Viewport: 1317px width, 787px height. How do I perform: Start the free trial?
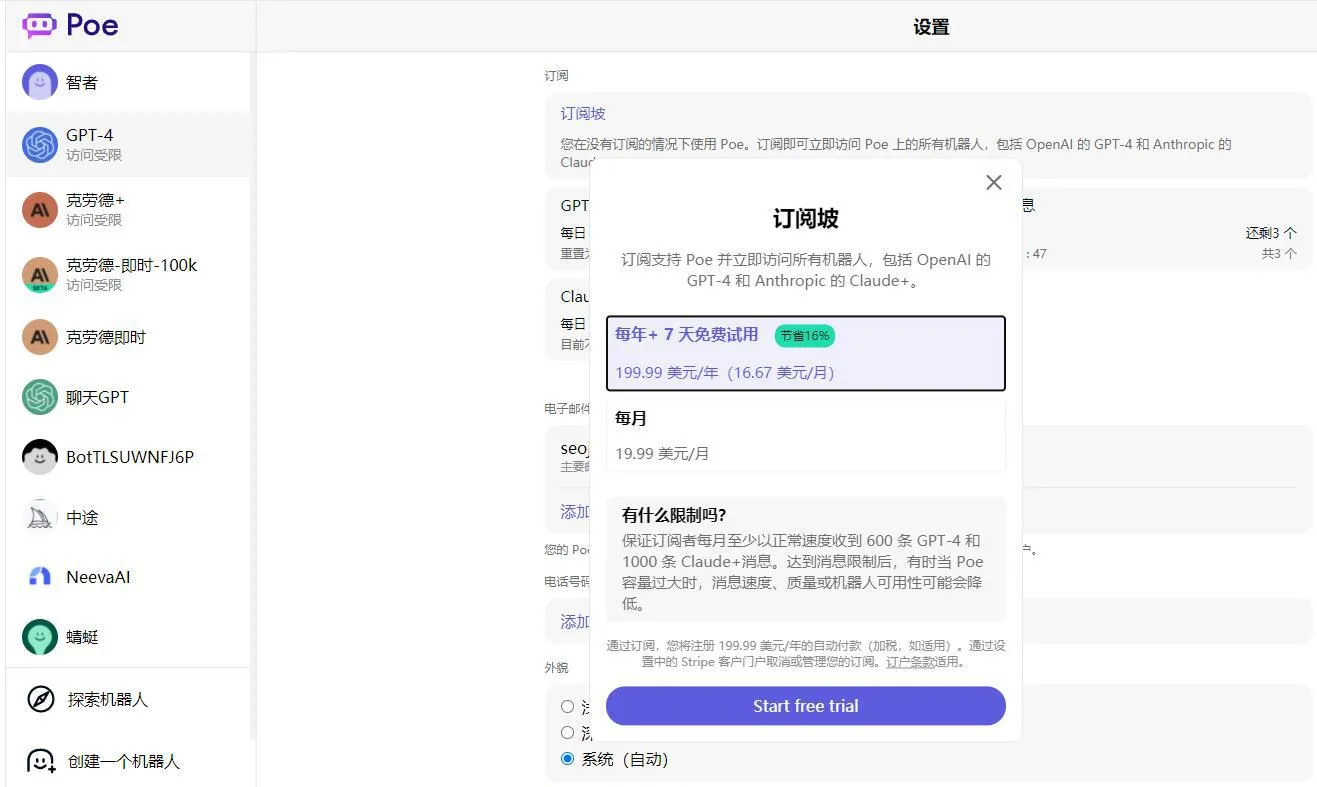coord(805,706)
